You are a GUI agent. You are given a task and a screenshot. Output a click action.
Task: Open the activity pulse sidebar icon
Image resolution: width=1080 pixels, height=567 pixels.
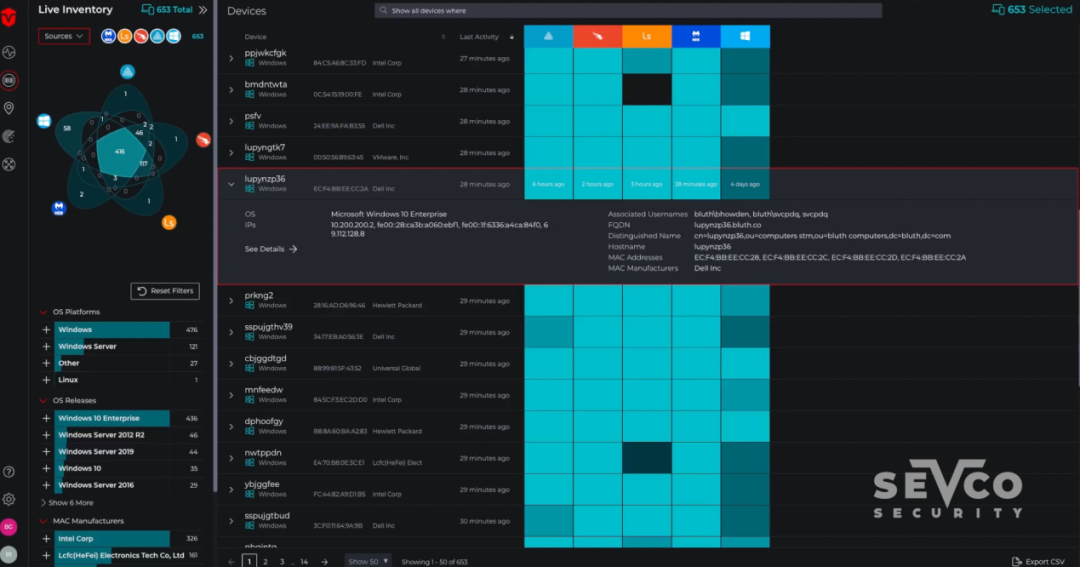pyautogui.click(x=9, y=52)
